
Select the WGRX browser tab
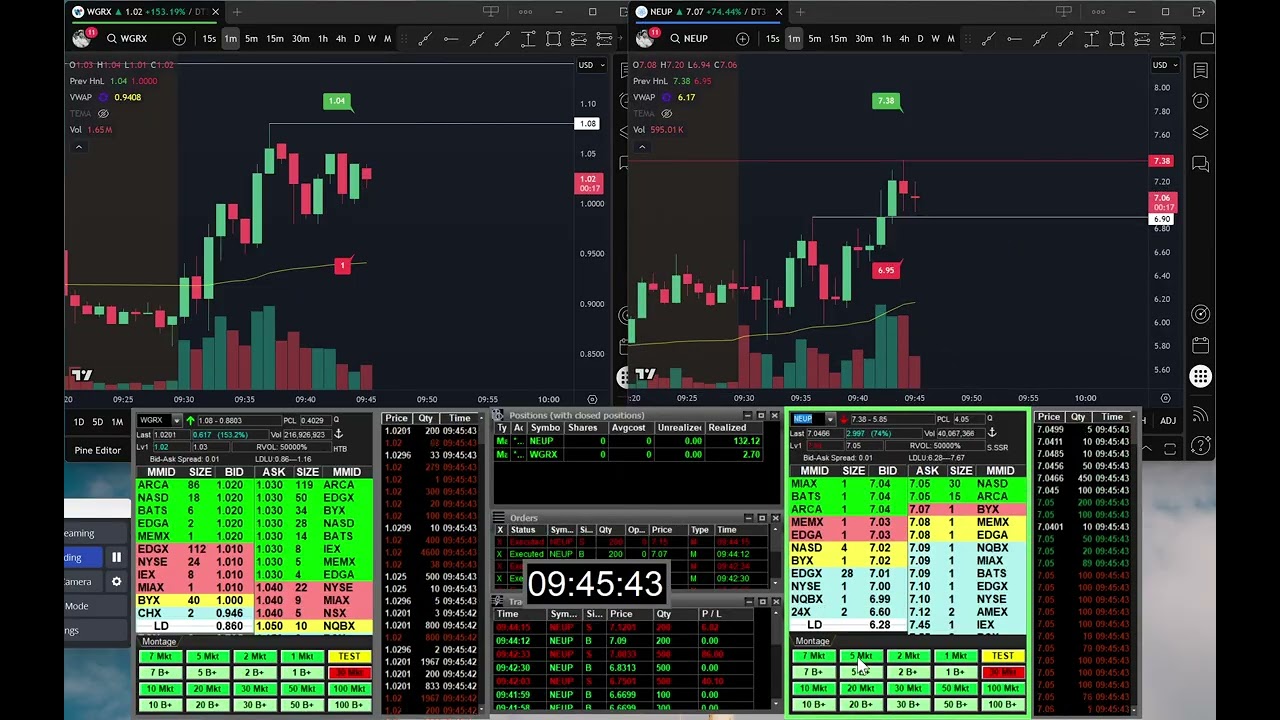pos(146,12)
